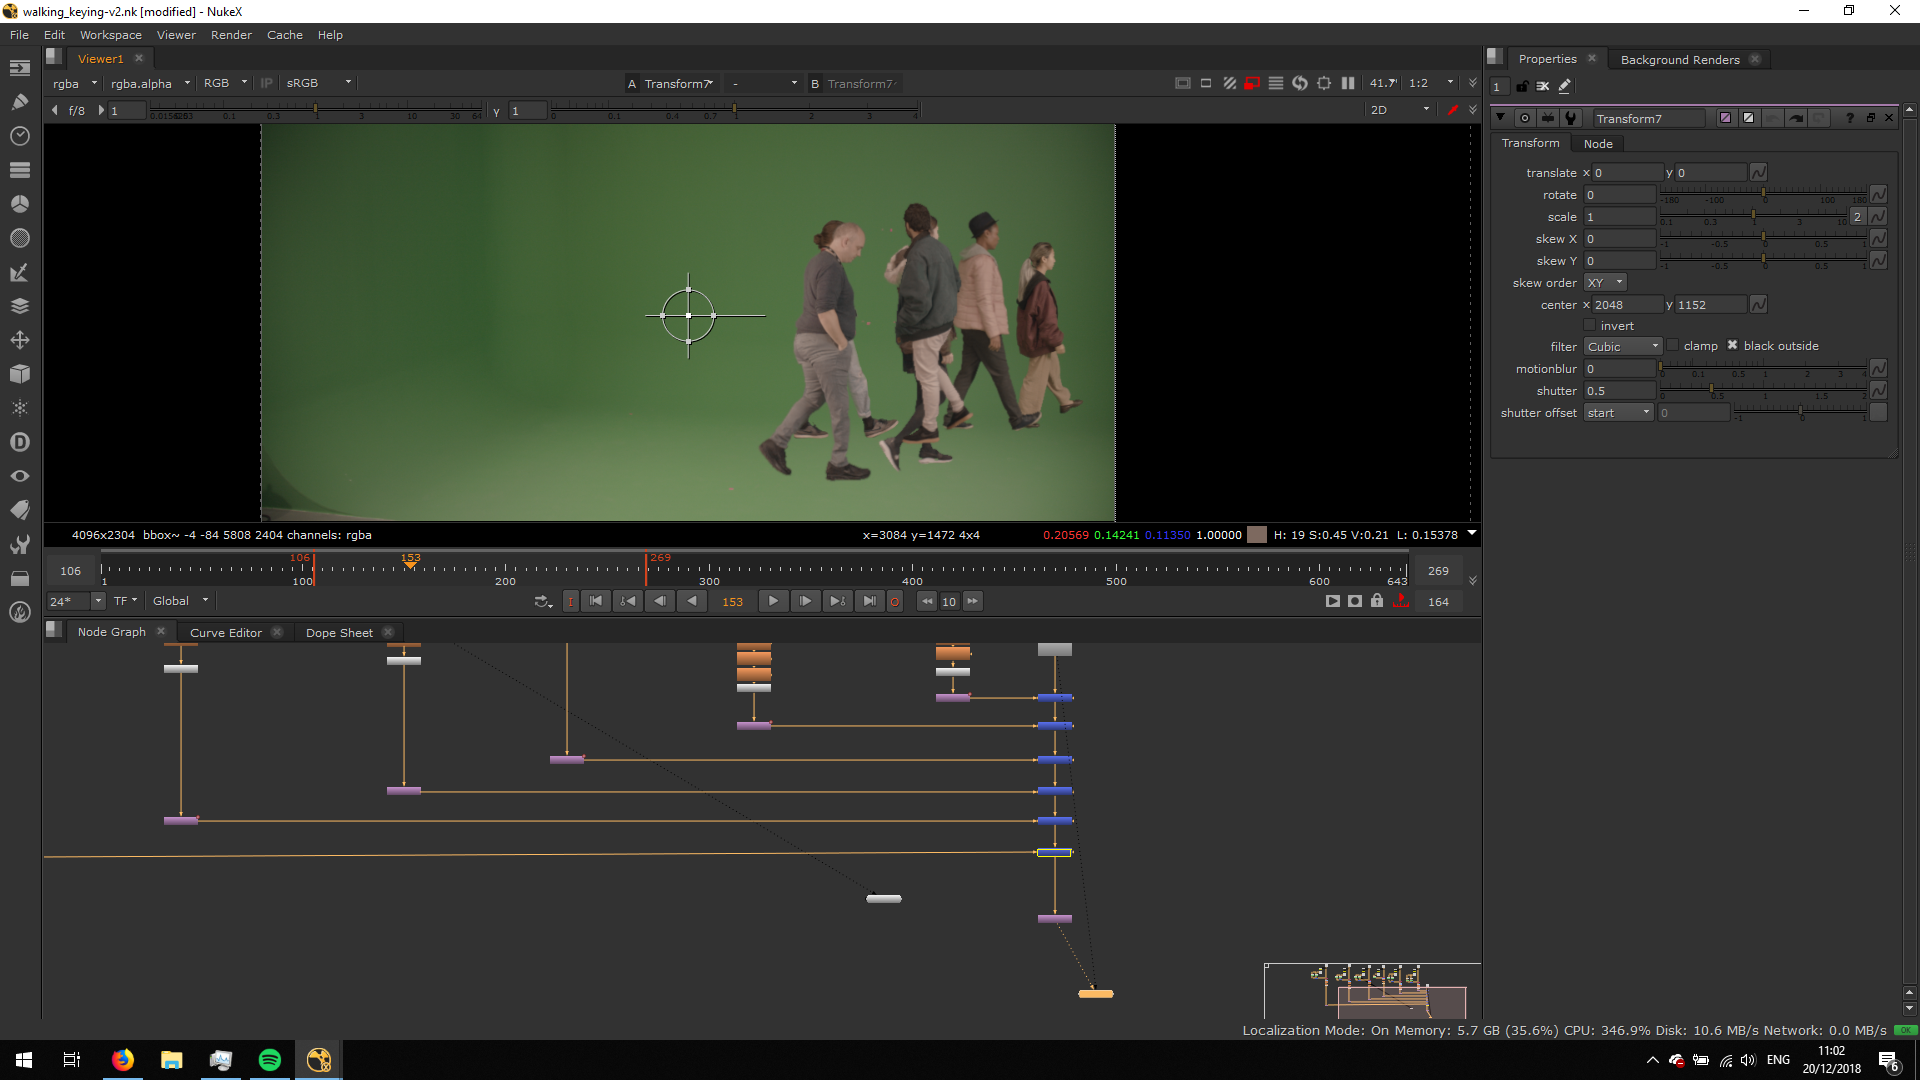
Task: Open the Draw nodes toolbar menu
Action: click(x=19, y=102)
